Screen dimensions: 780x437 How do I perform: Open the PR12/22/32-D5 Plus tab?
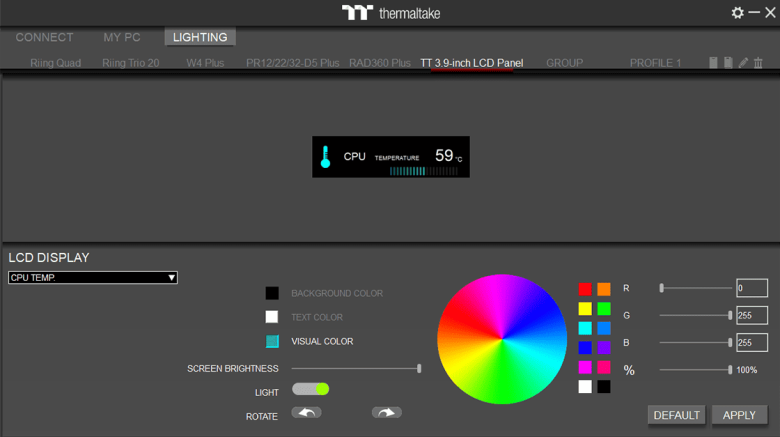point(292,63)
